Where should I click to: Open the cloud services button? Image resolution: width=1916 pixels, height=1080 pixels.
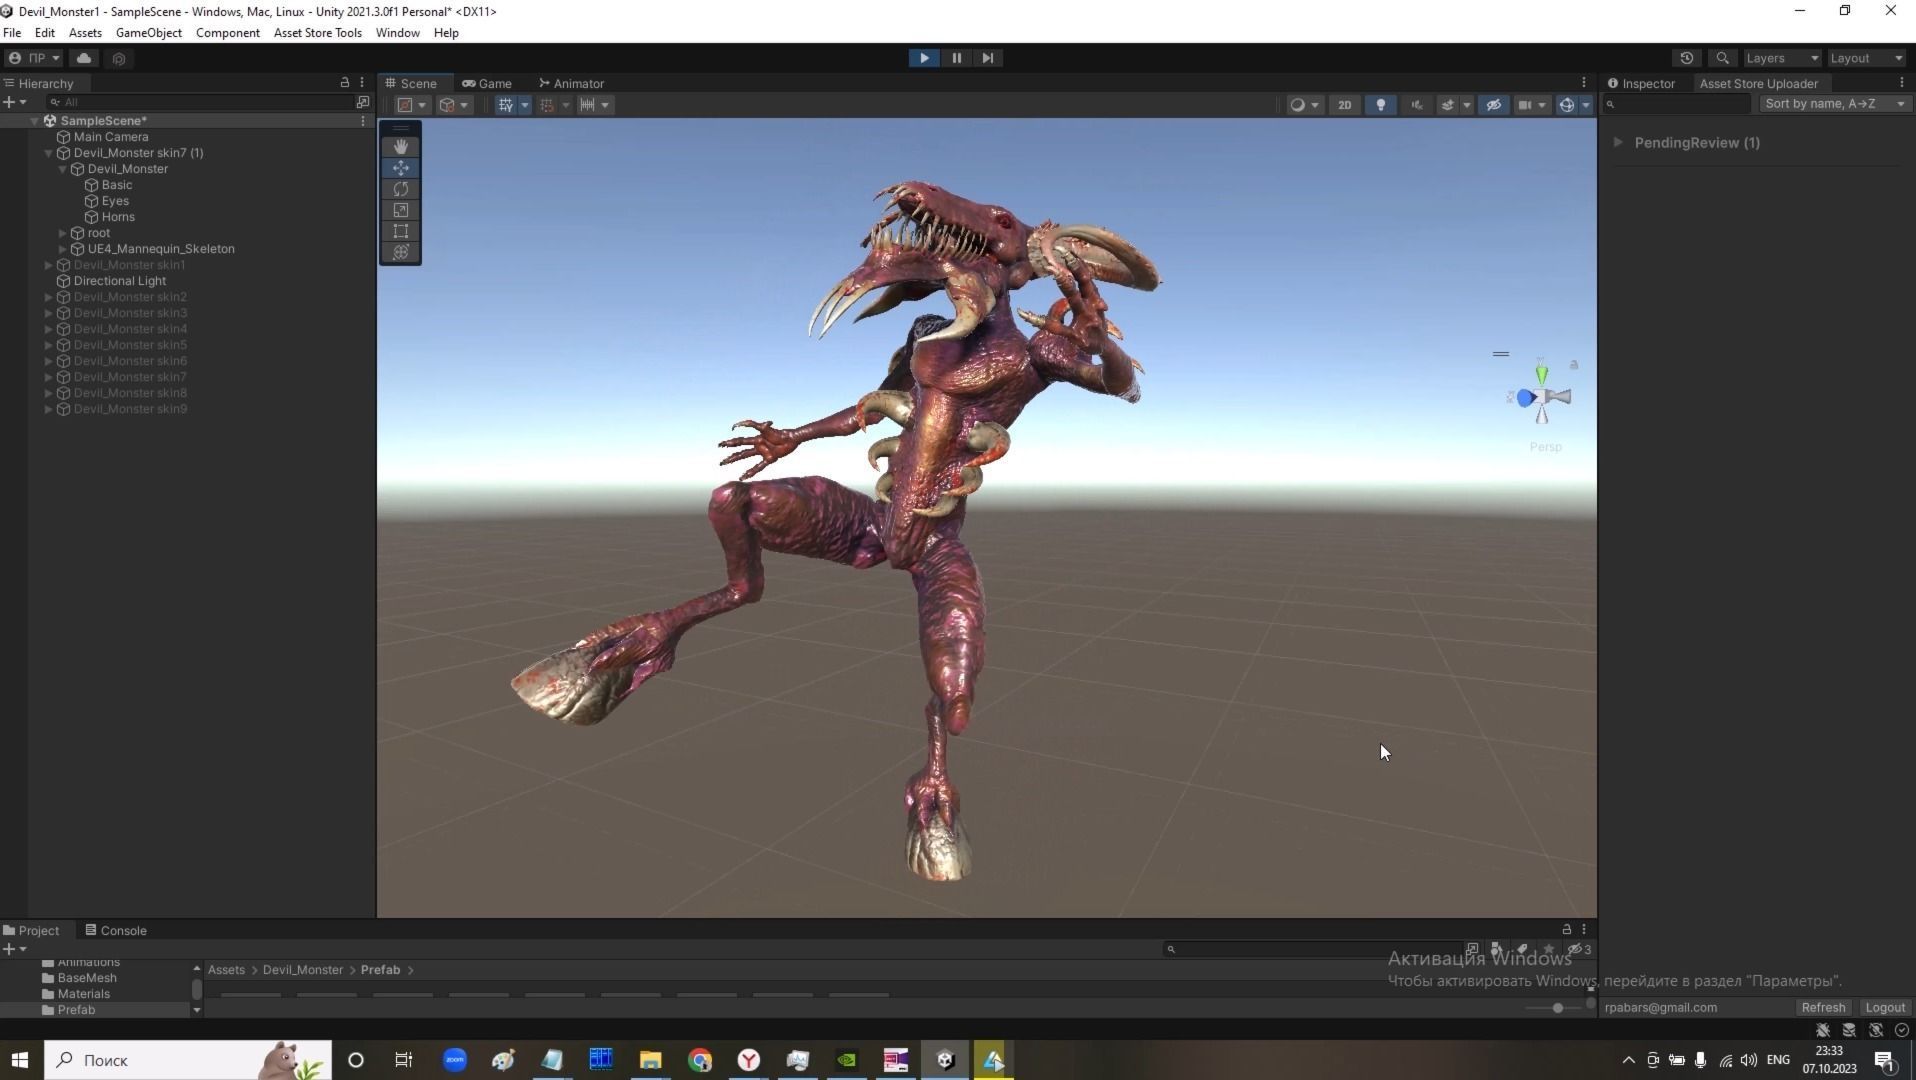tap(84, 58)
